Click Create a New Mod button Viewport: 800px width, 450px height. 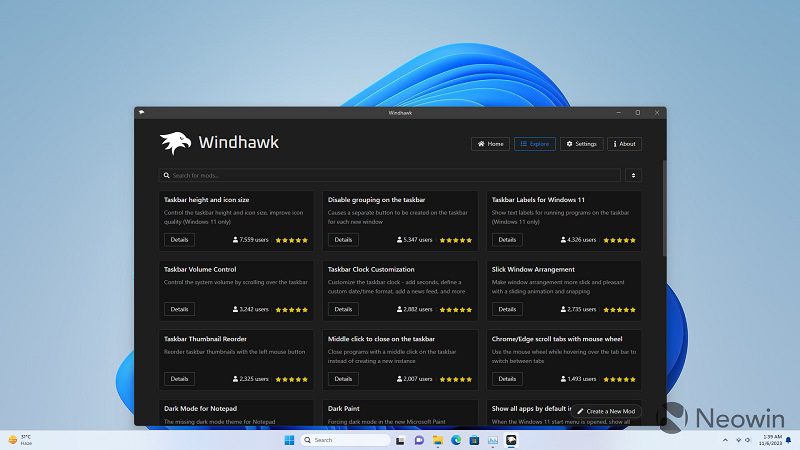607,411
